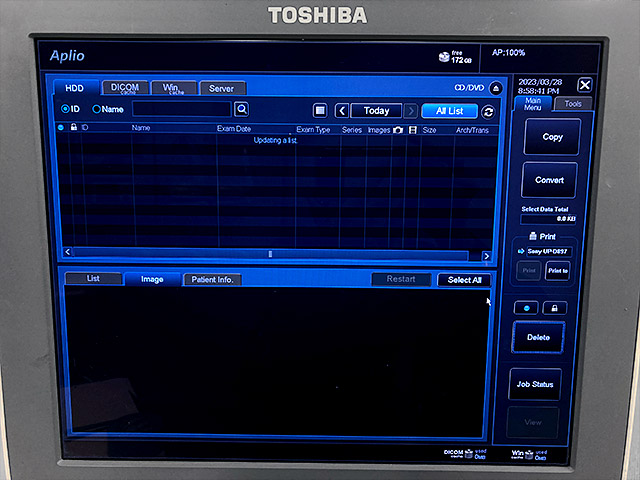Click the selection dot column header
Screen dimensions: 640x480
click(x=61, y=127)
